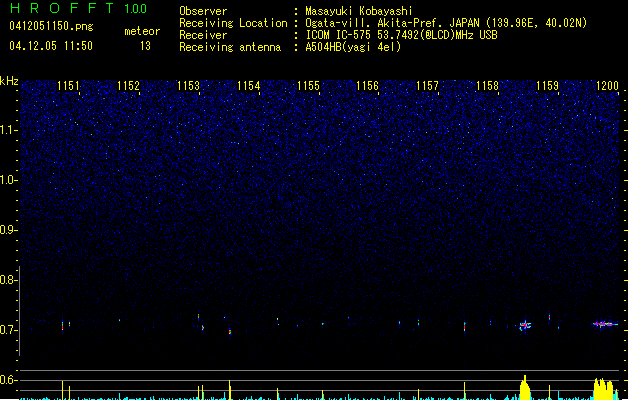Image resolution: width=629 pixels, height=400 pixels.
Task: Click the 1154 time axis label
Action: 248,86
